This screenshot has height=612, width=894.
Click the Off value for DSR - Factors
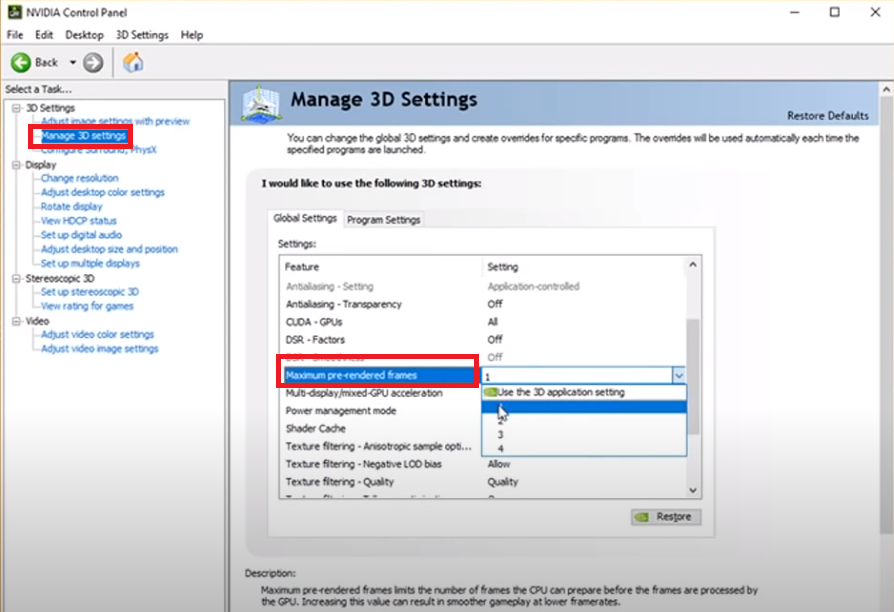[495, 340]
